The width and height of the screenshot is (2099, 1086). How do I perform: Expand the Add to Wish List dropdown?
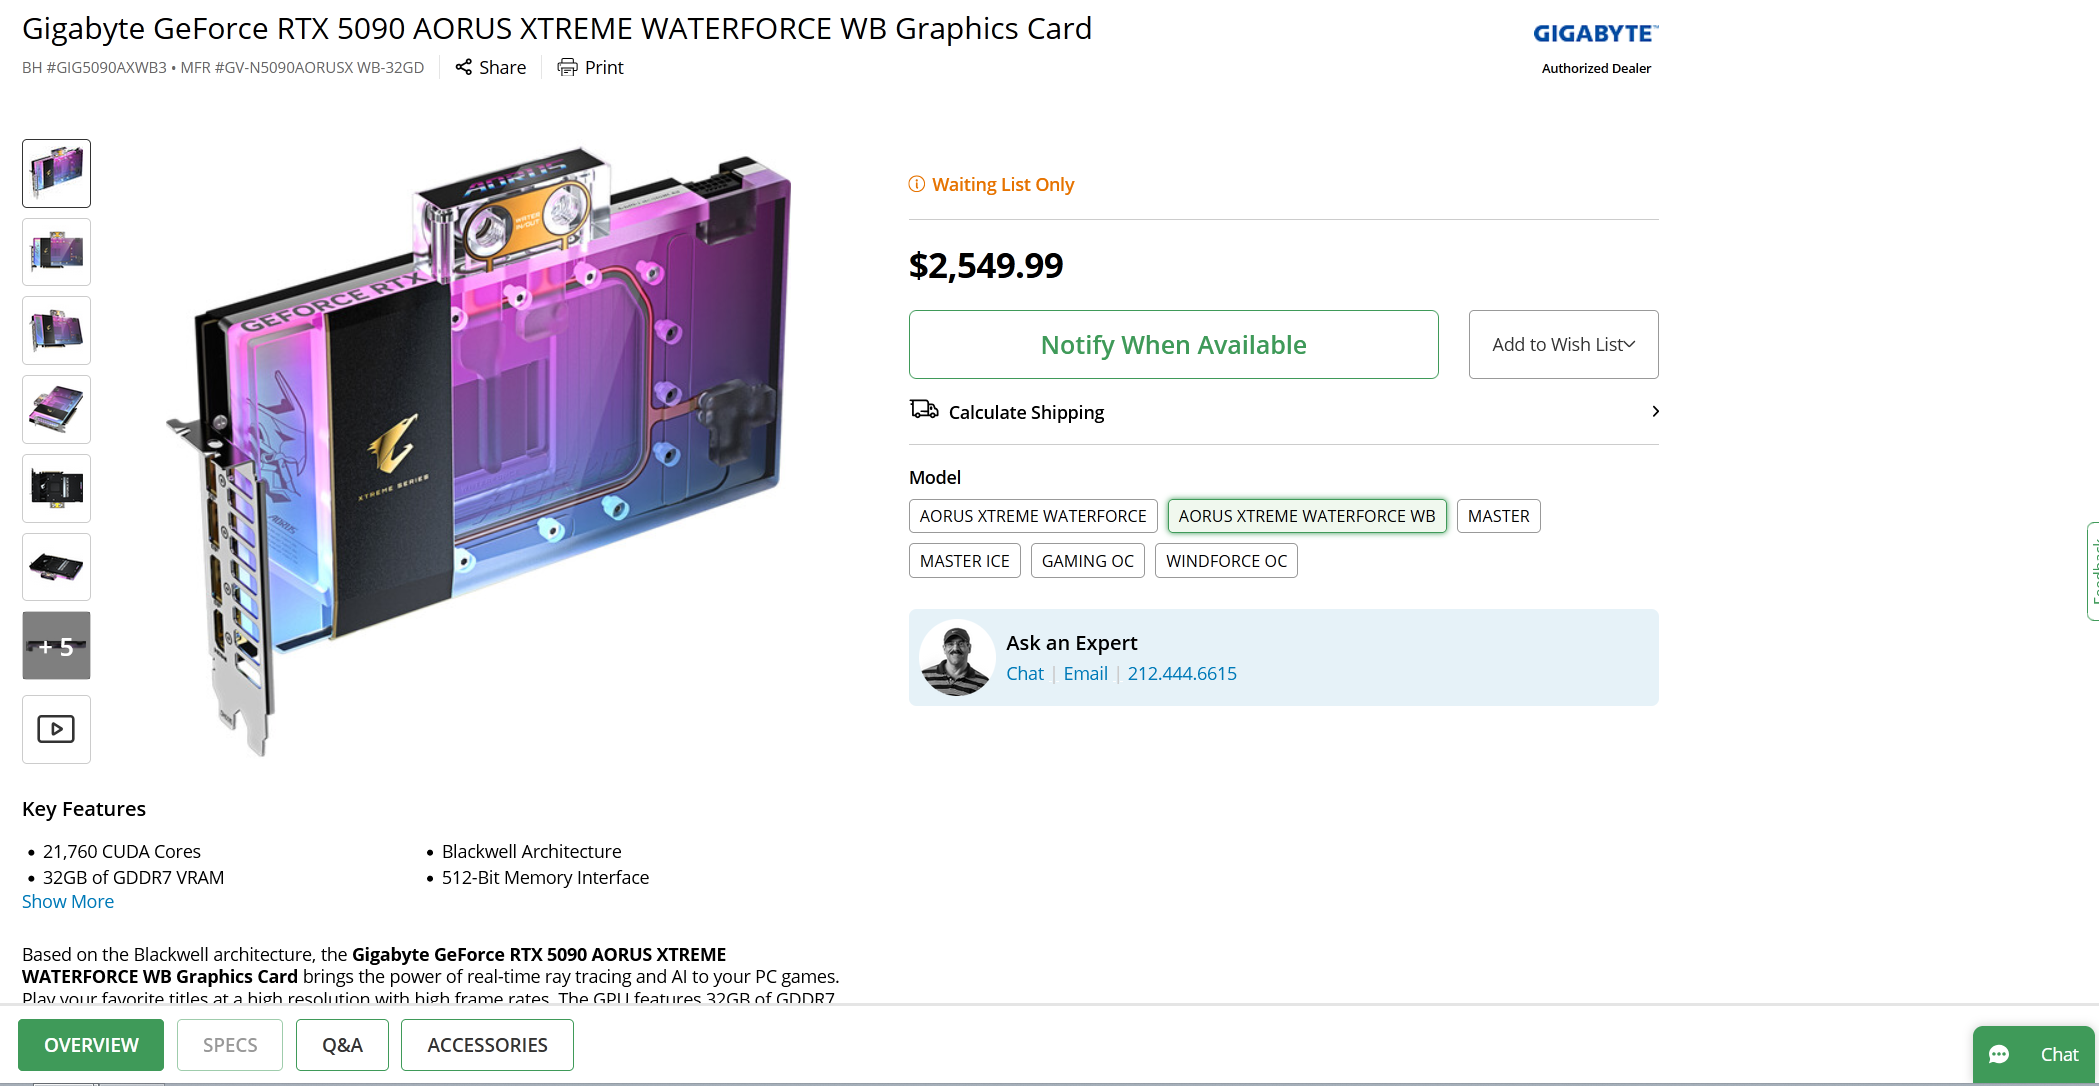1563,344
